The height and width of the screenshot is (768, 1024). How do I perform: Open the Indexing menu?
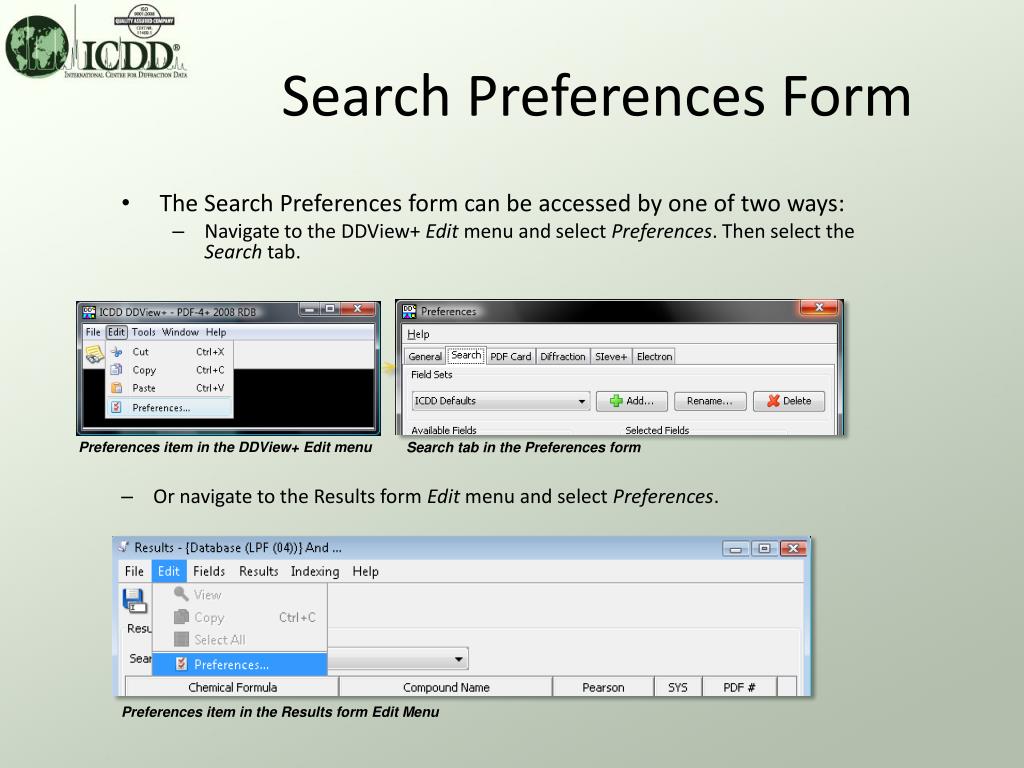315,571
